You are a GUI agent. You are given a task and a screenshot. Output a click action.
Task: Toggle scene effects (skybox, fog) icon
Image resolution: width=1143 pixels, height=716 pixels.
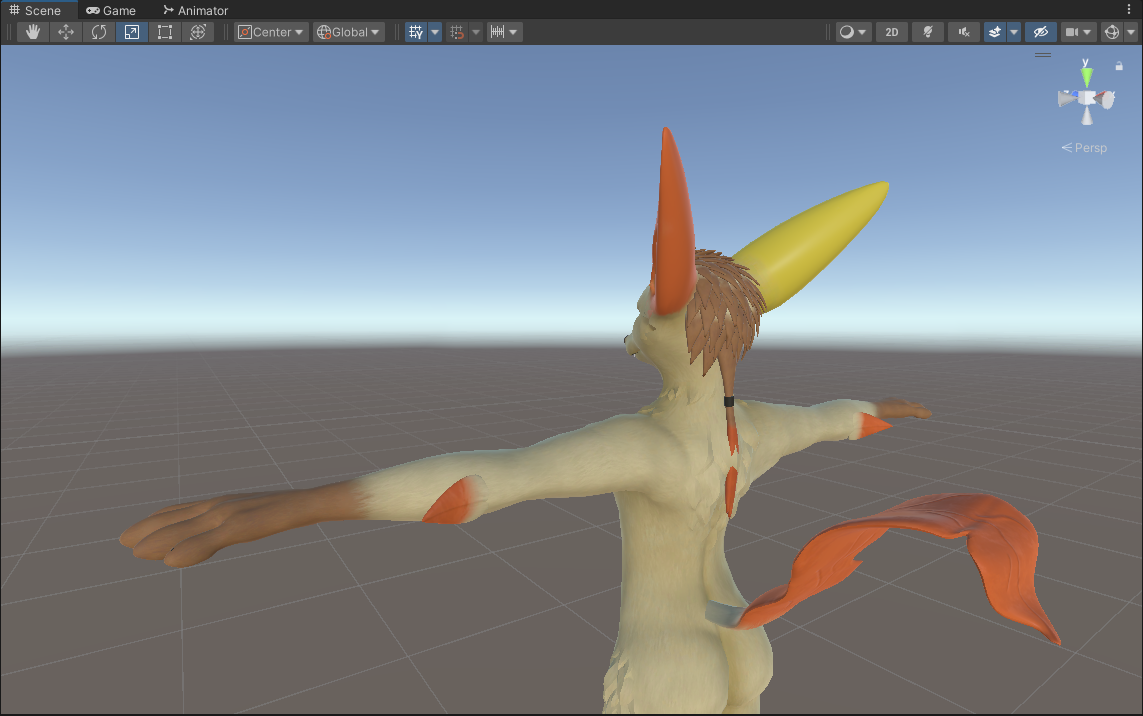click(994, 32)
